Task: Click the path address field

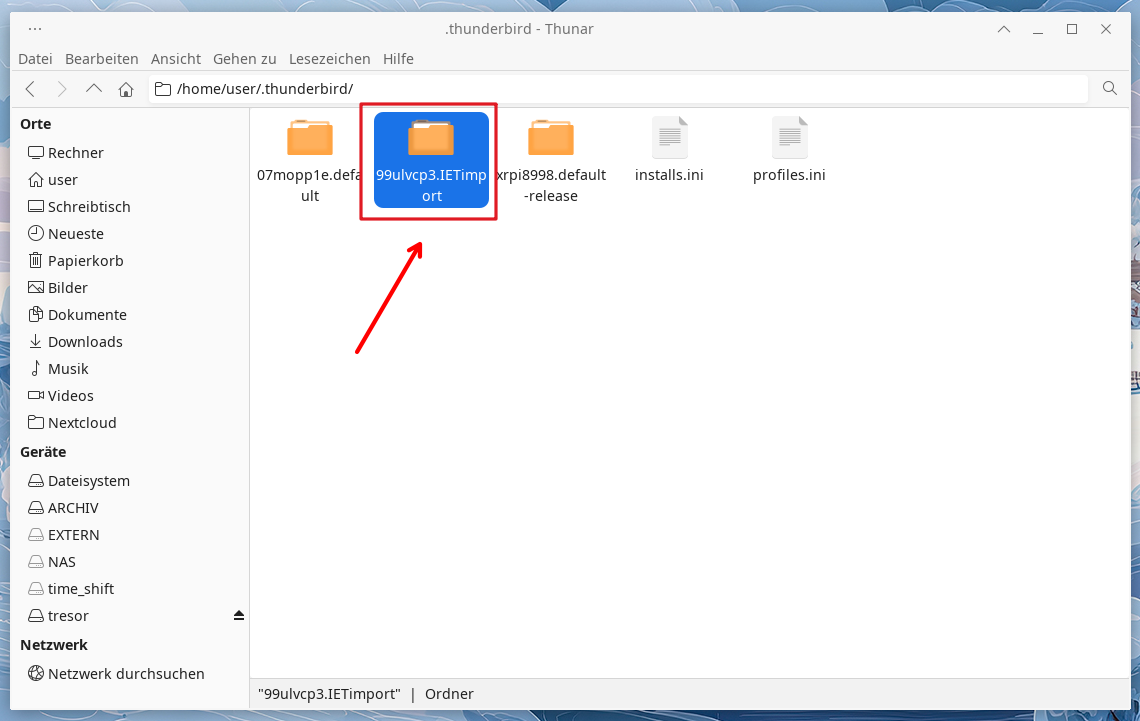Action: (620, 89)
